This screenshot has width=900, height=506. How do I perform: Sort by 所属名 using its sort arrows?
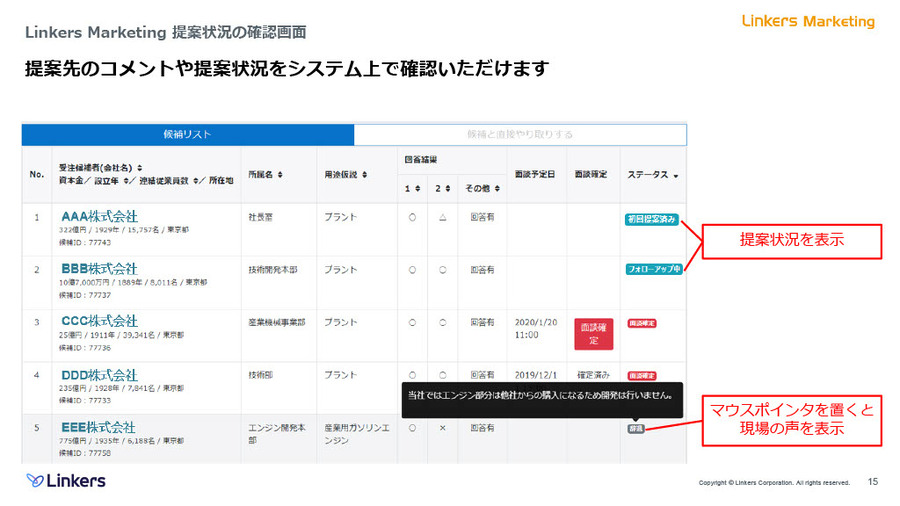(280, 174)
